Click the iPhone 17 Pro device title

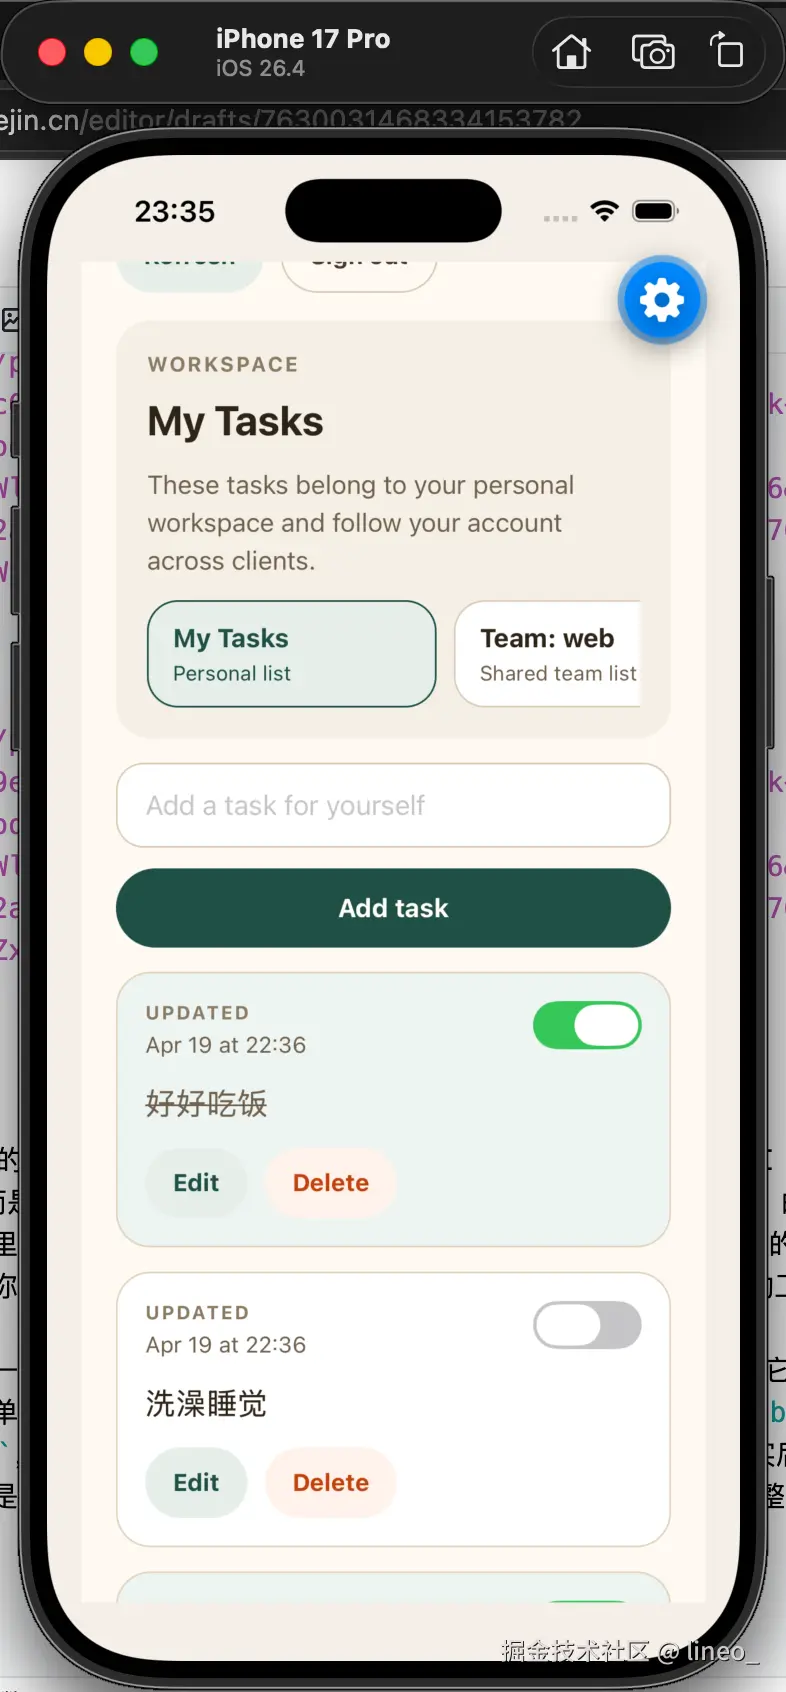point(303,39)
